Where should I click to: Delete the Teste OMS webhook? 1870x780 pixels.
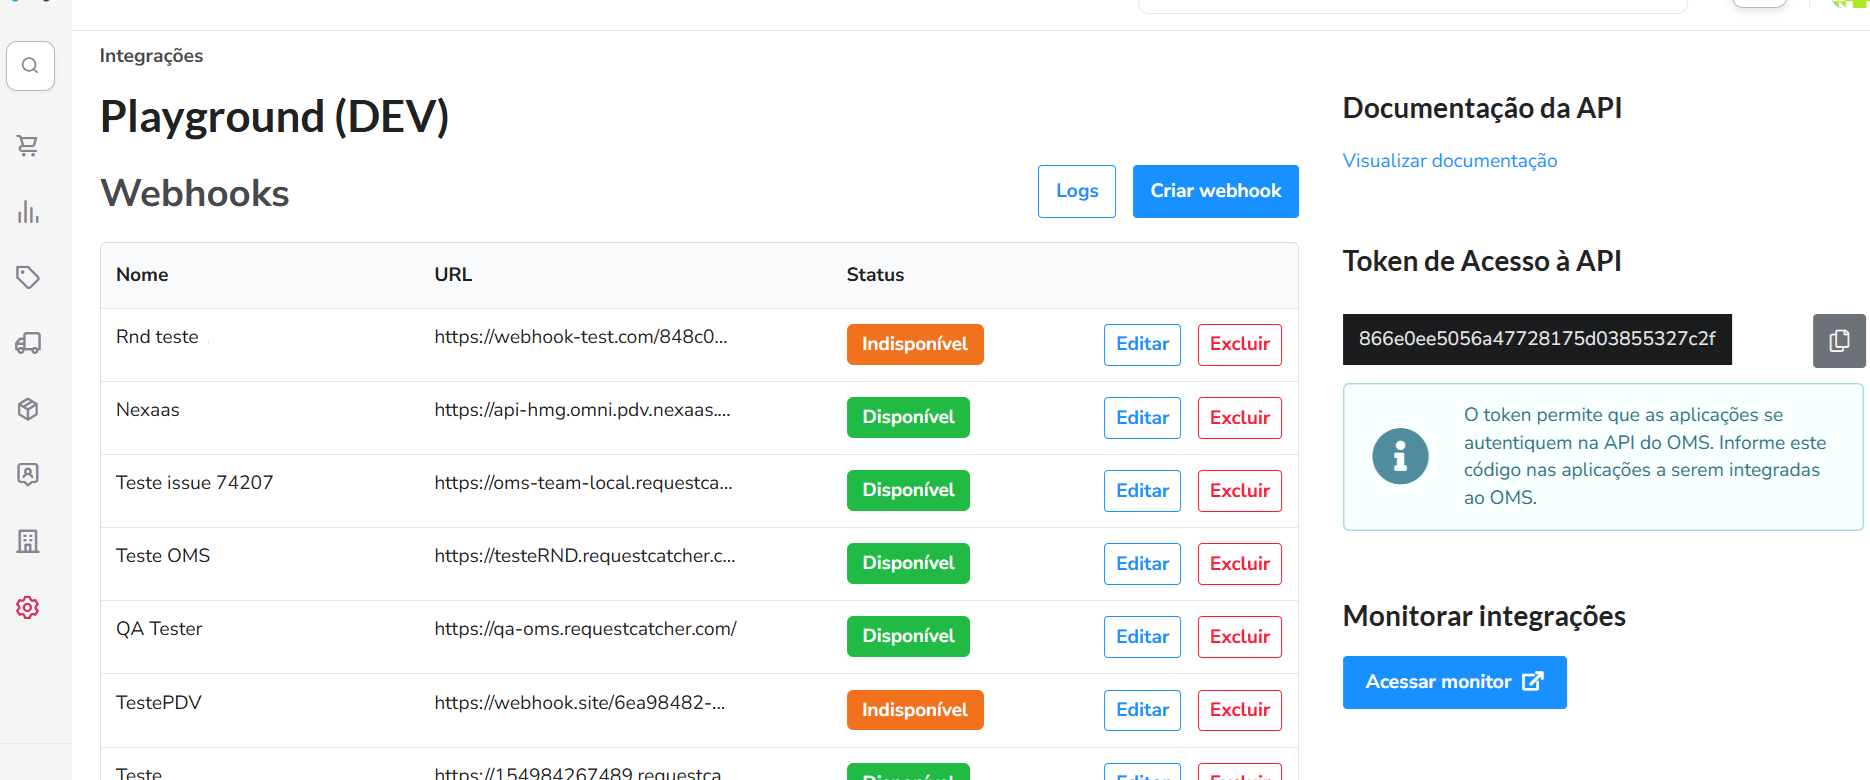coord(1240,564)
